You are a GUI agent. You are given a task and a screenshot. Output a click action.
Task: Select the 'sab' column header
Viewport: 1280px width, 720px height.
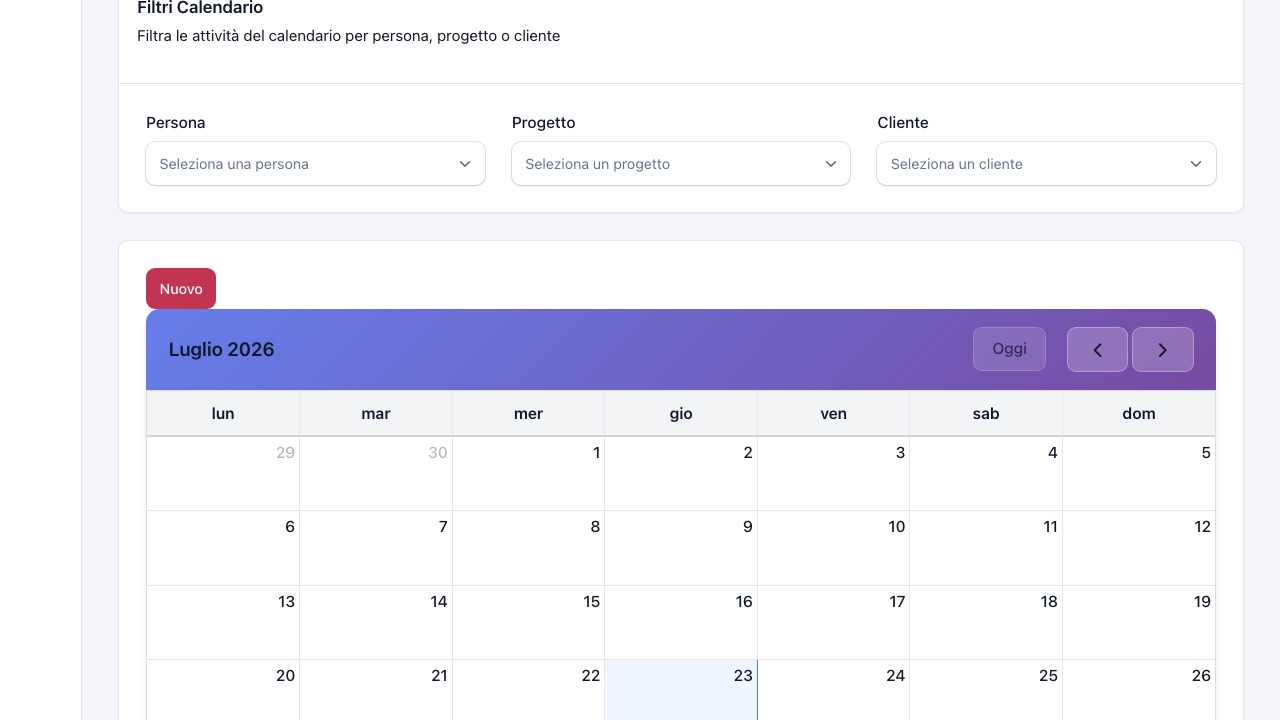click(x=986, y=414)
